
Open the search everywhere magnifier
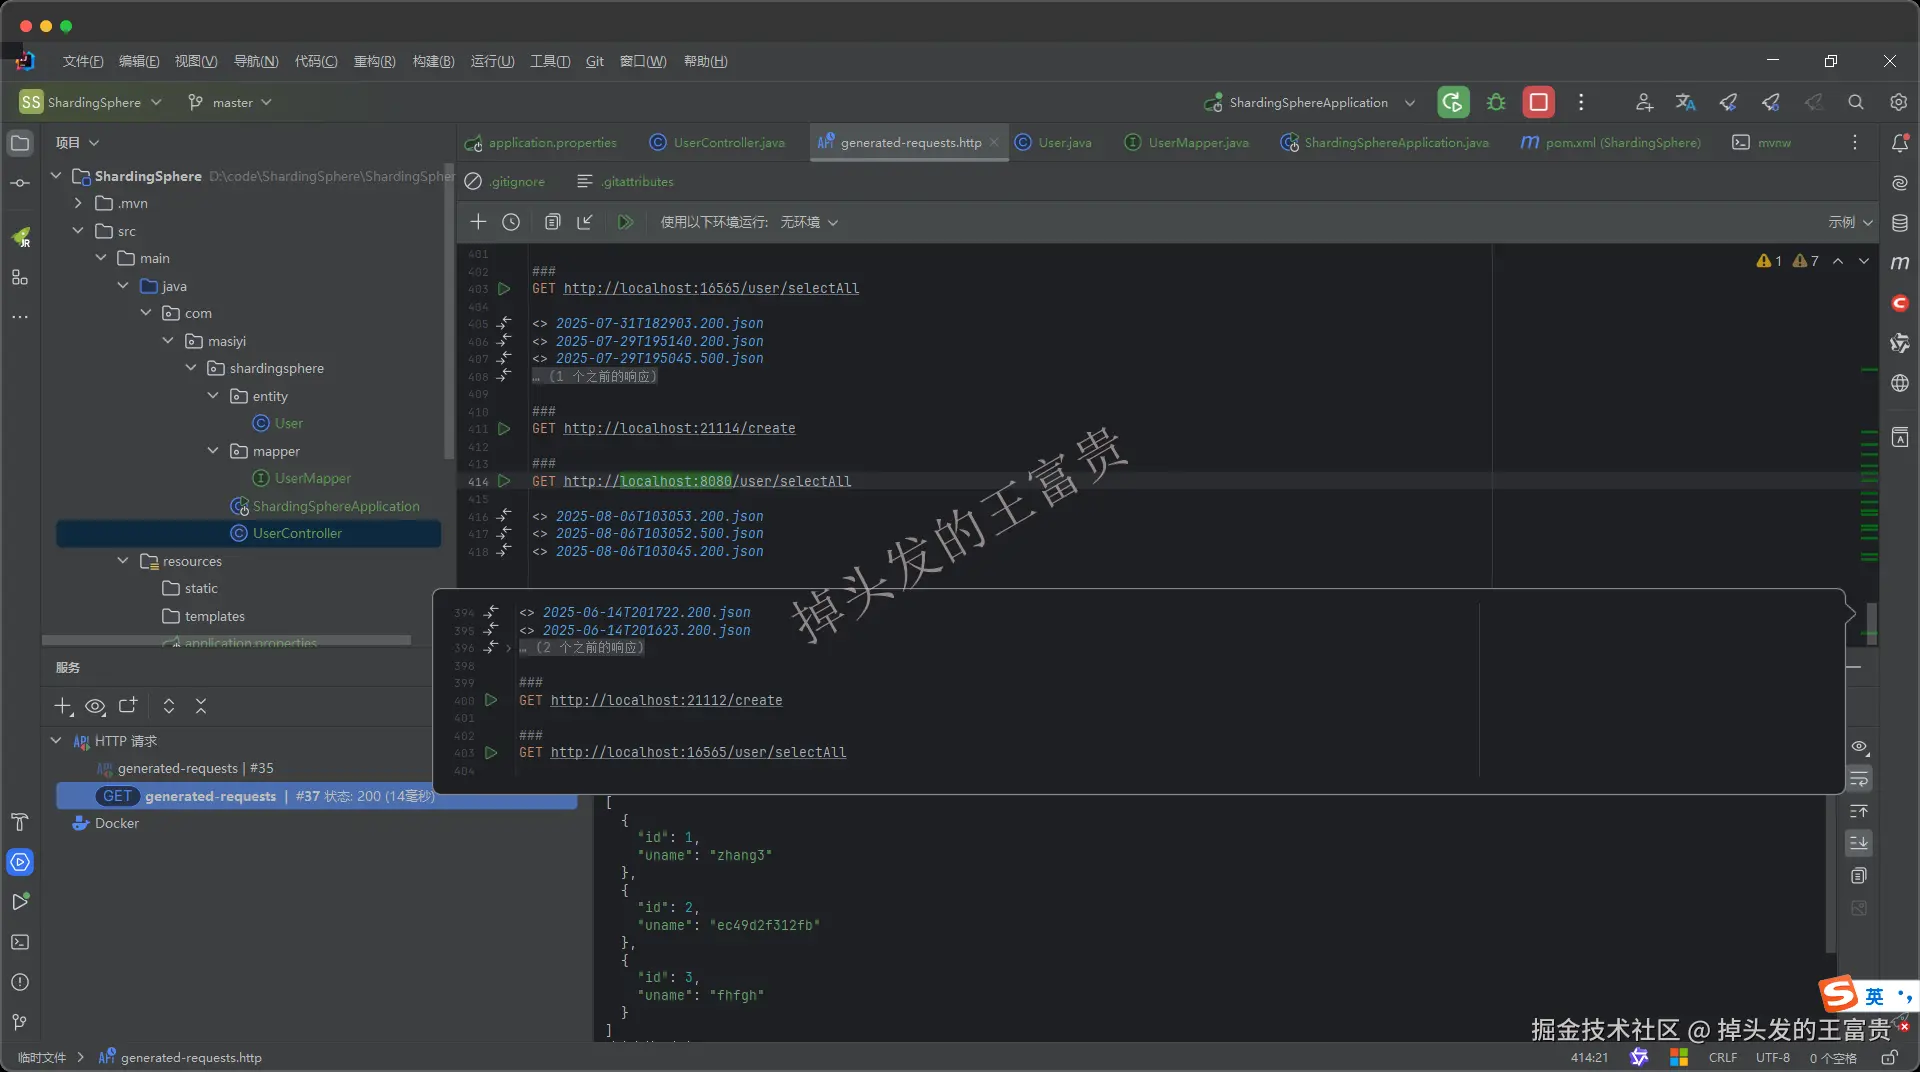coord(1856,102)
